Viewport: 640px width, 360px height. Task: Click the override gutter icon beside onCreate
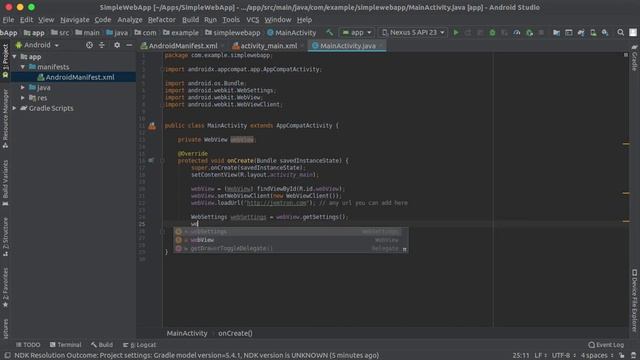click(x=151, y=160)
